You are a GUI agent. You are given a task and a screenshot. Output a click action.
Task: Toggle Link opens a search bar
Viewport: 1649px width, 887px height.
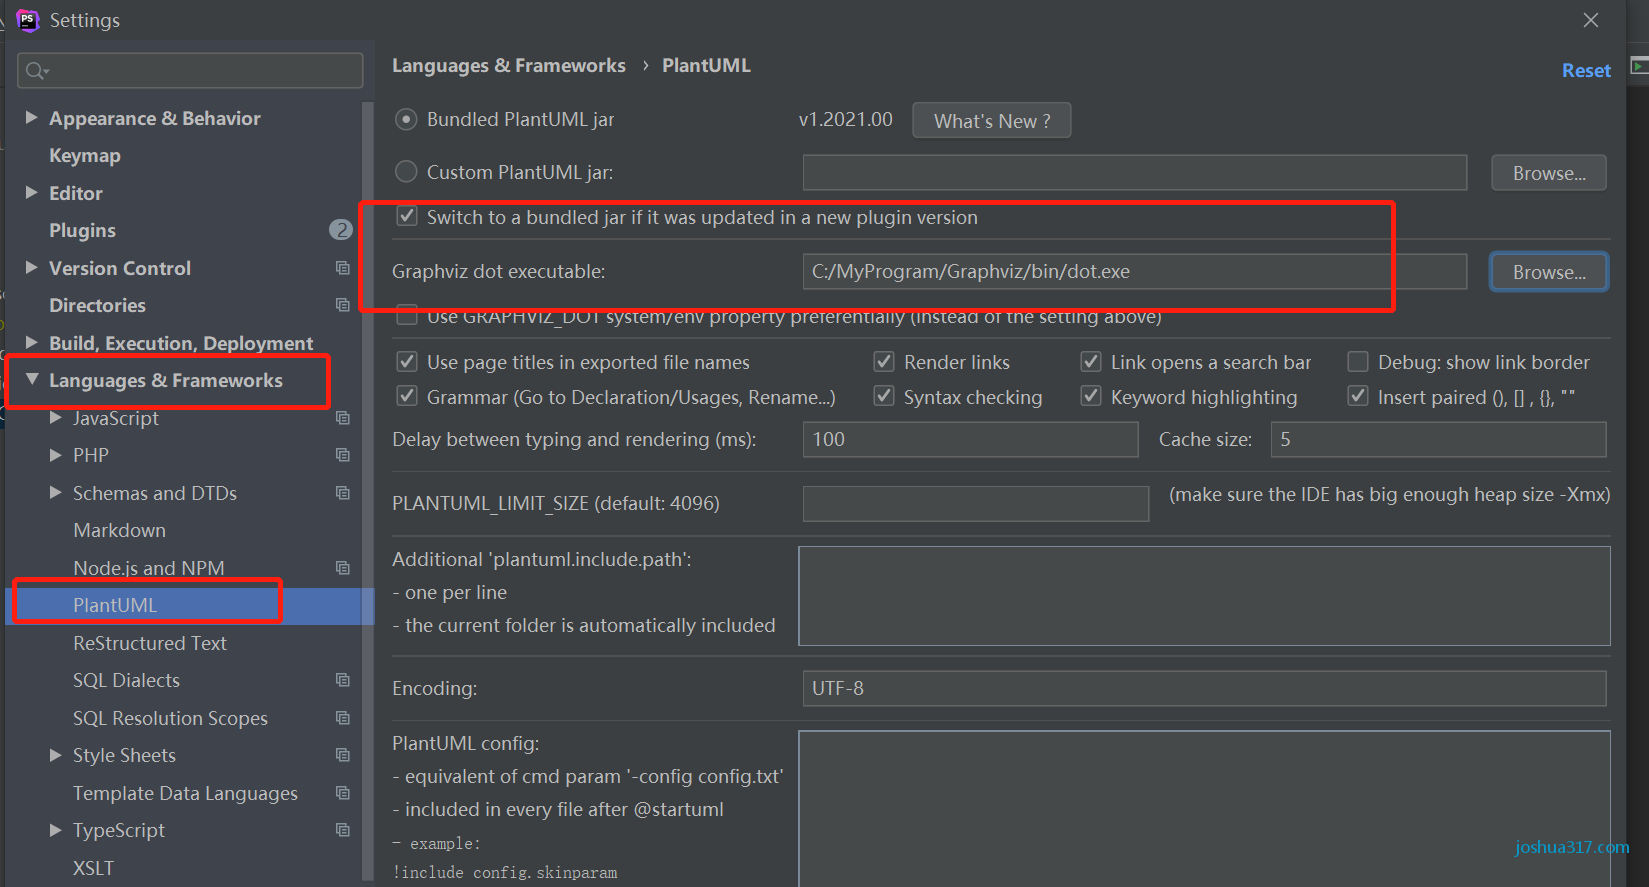pos(1091,361)
